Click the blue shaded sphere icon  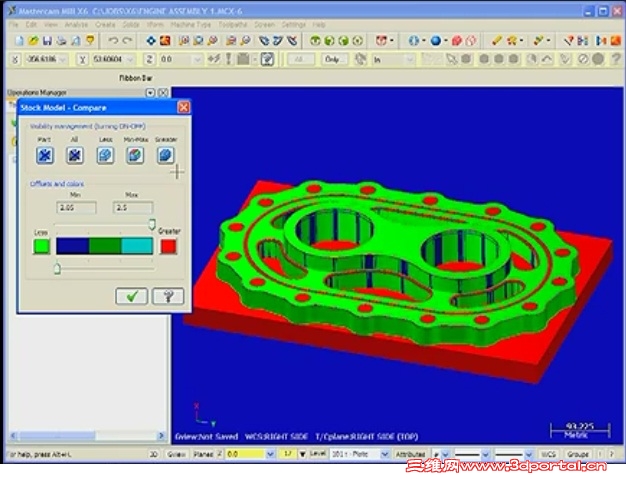tap(436, 40)
